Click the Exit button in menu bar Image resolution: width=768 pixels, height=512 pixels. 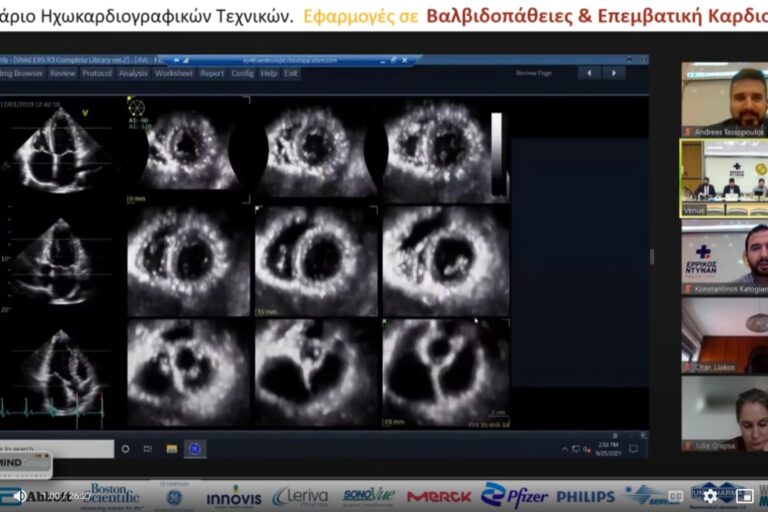[x=291, y=73]
